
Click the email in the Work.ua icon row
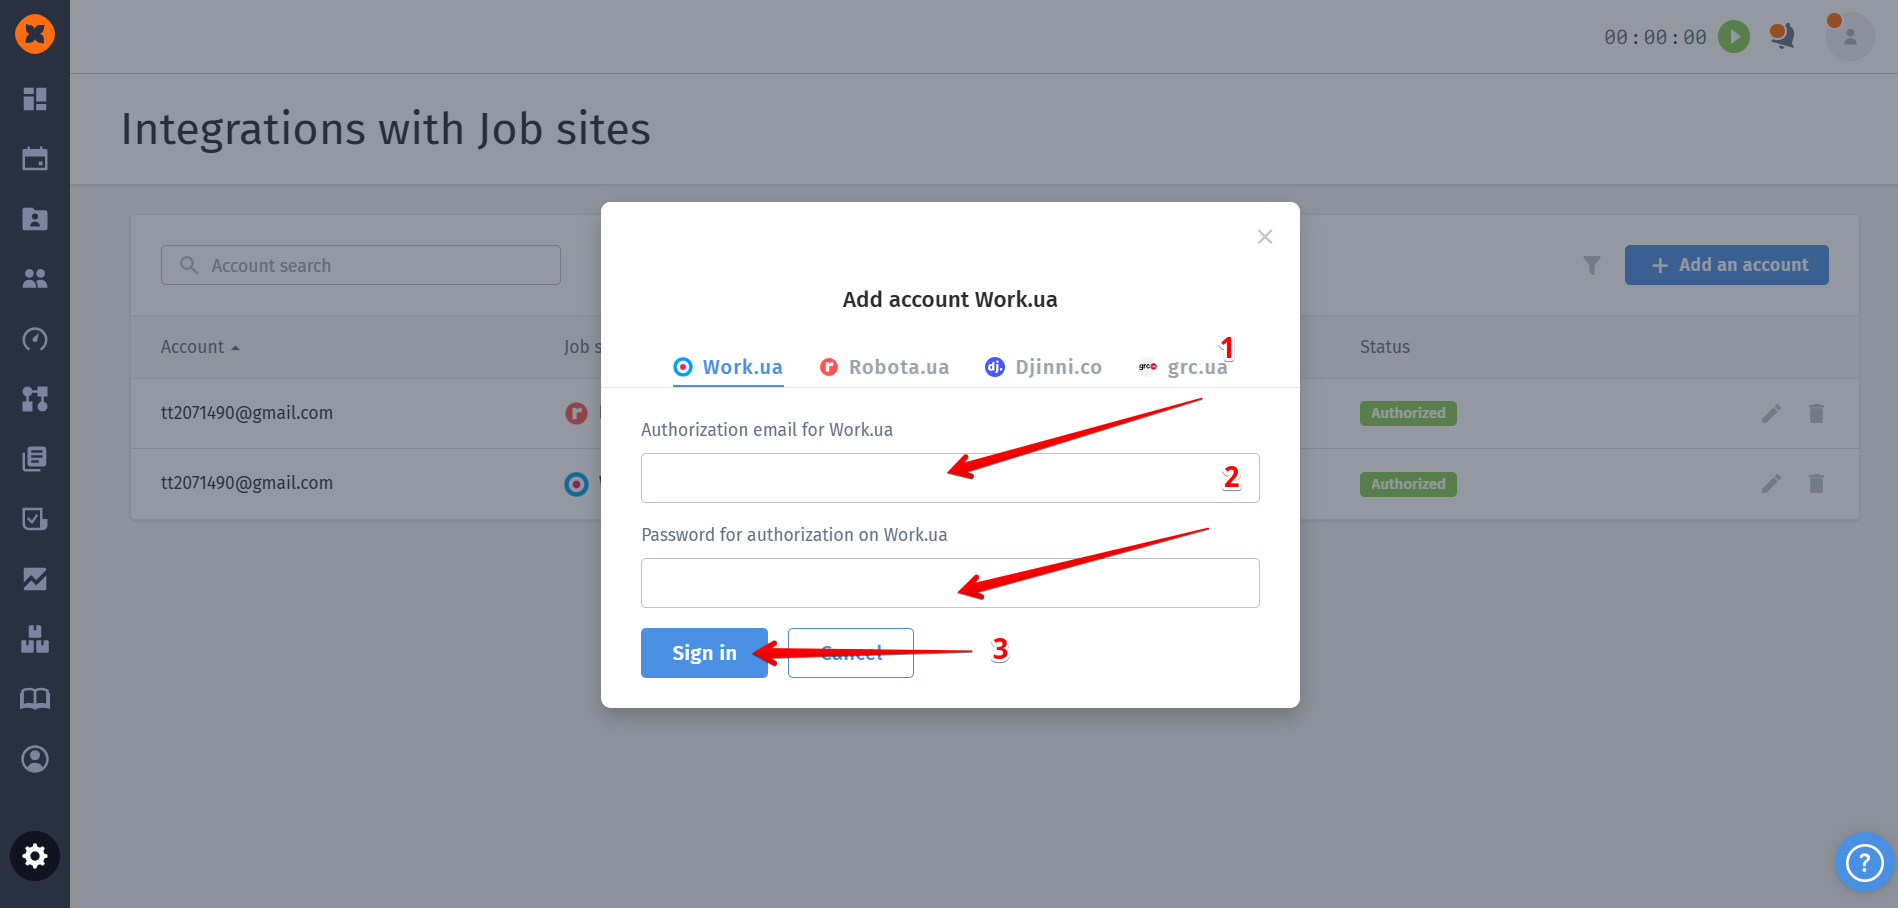[x=247, y=483]
